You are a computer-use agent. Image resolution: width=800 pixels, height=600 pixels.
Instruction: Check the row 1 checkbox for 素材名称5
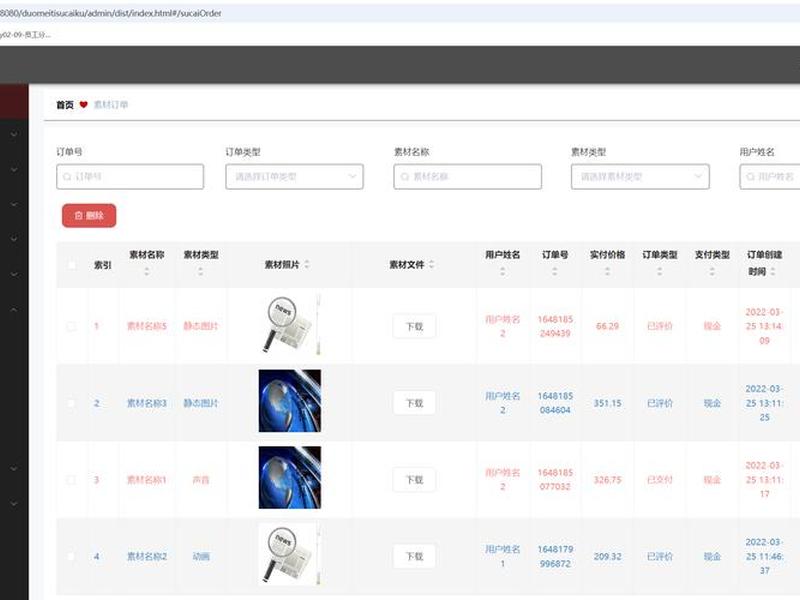coord(71,326)
